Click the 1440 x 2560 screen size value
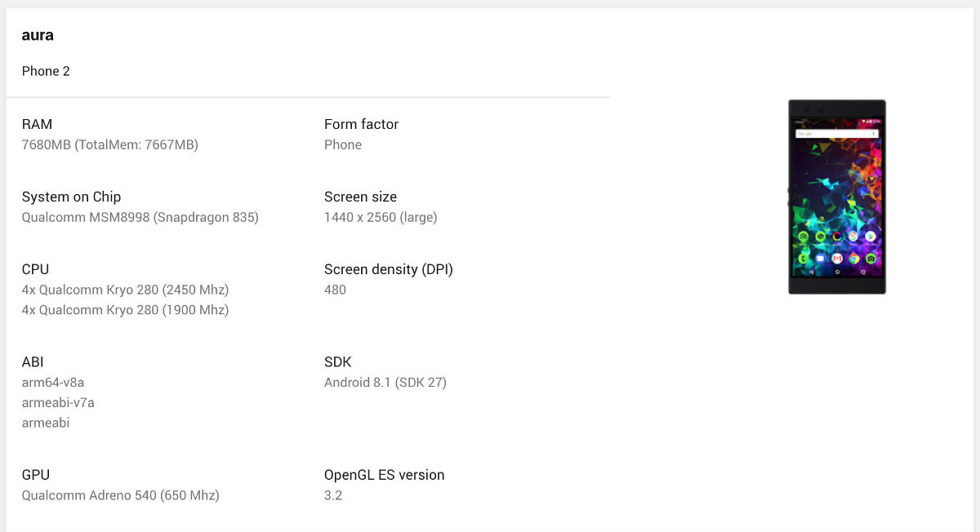The height and width of the screenshot is (532, 980). (x=380, y=217)
